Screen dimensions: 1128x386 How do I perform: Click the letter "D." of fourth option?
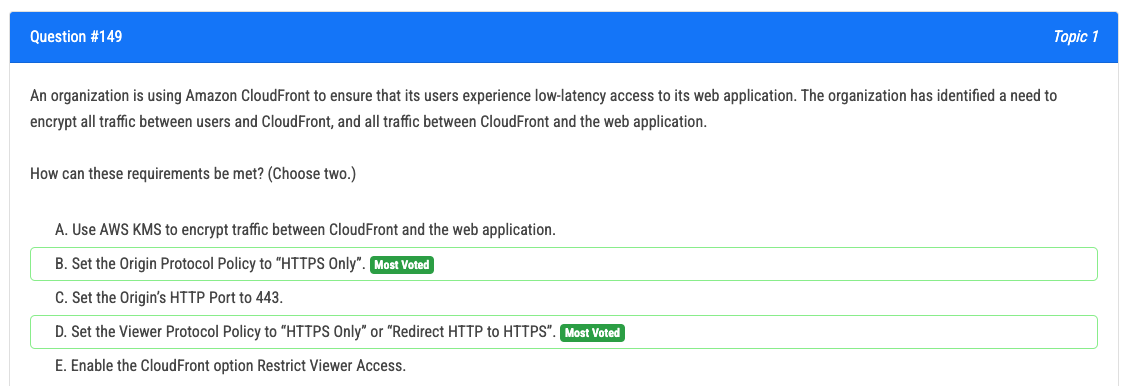[x=61, y=331]
